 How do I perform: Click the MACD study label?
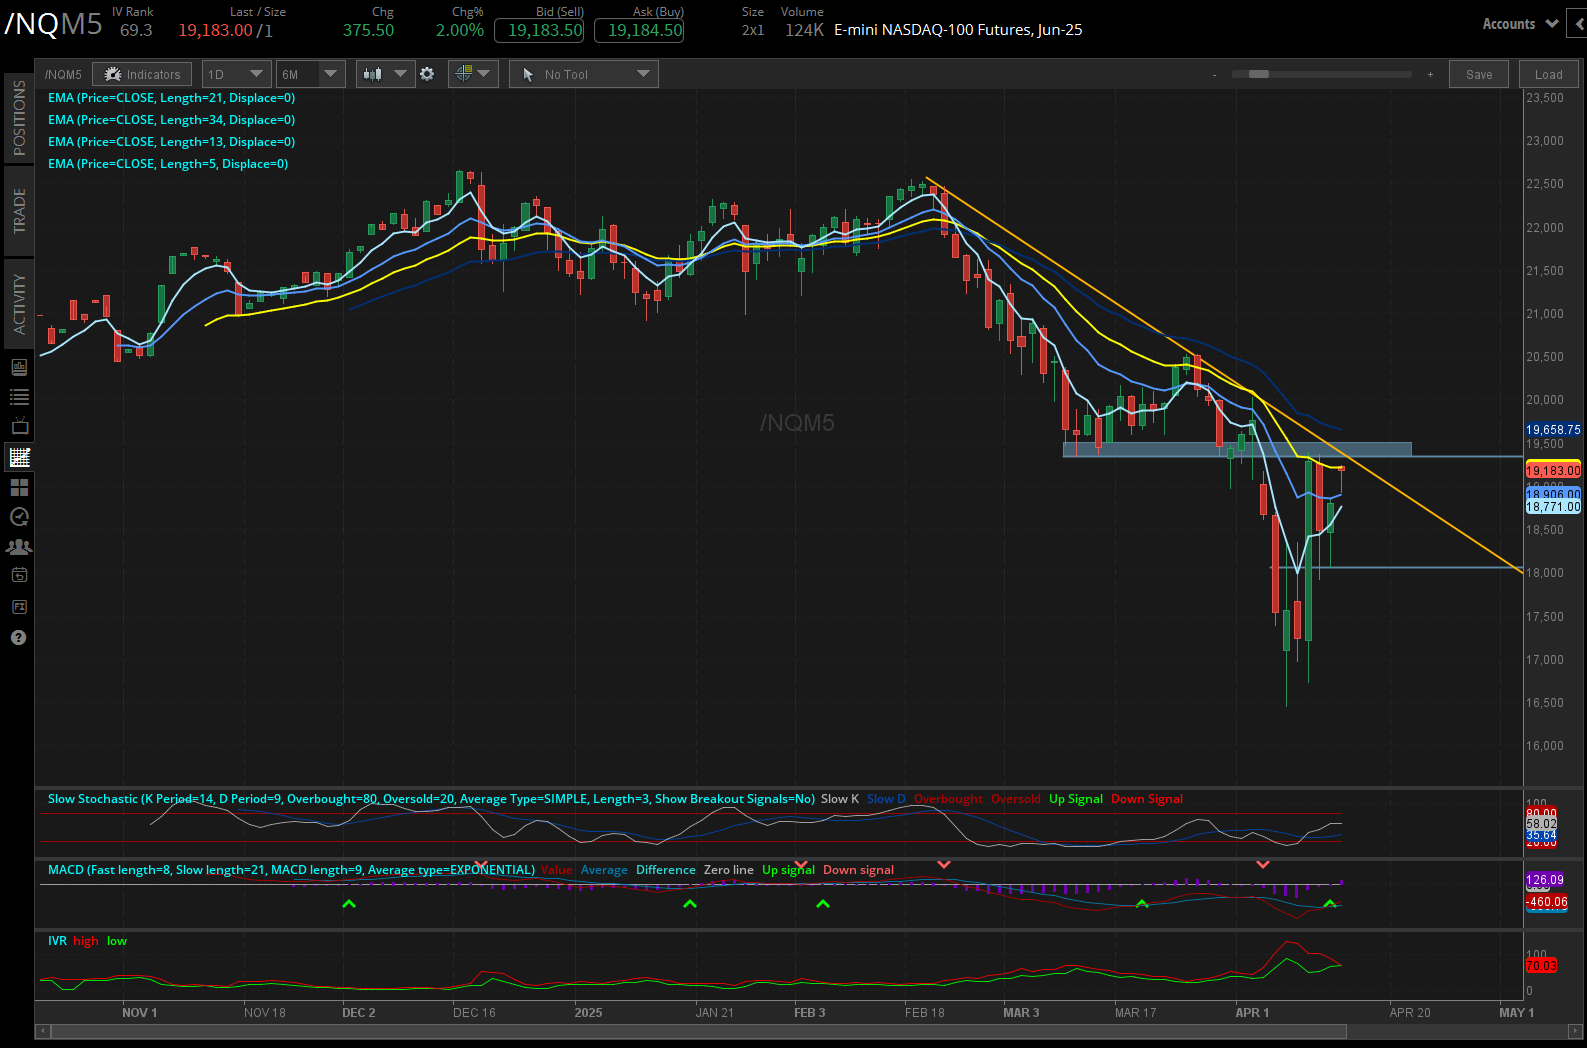tap(291, 870)
